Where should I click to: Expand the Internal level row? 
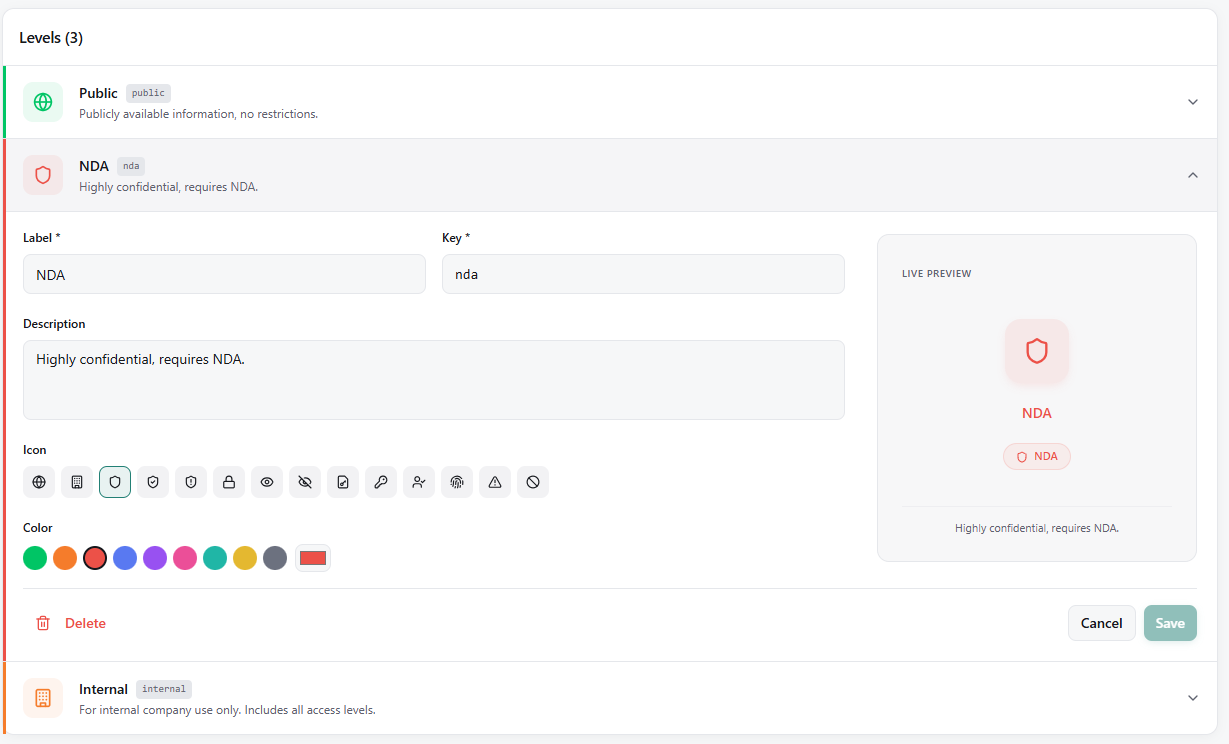click(1192, 698)
